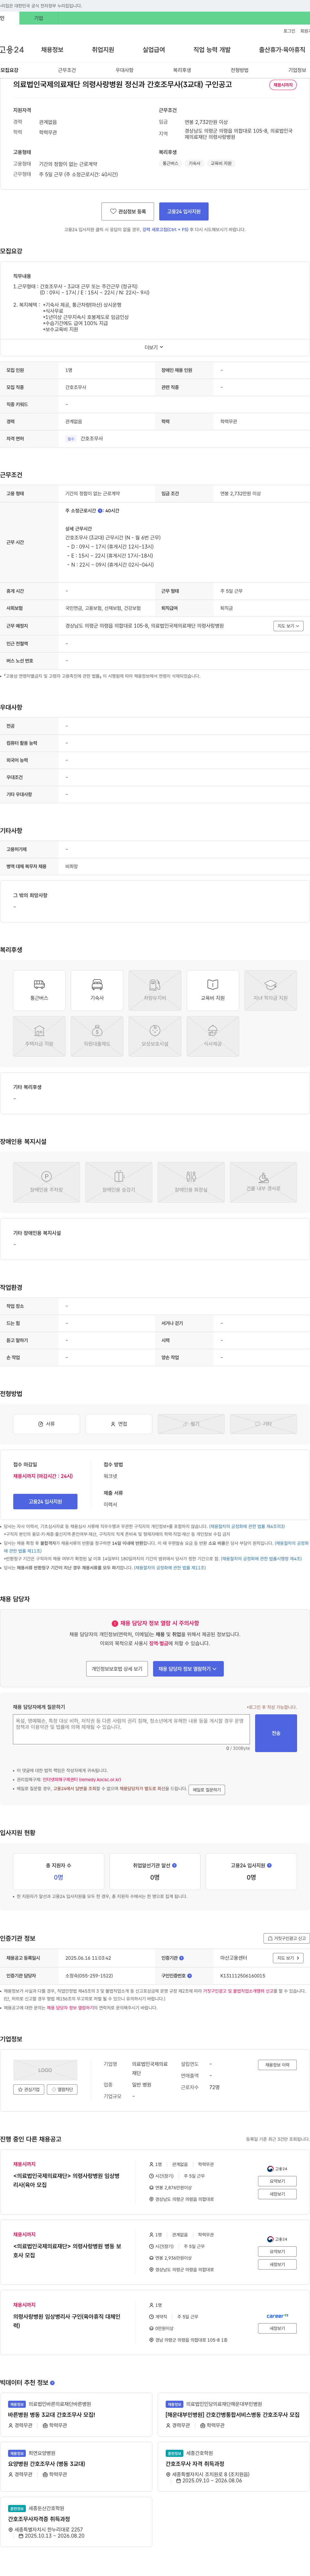
Task: Select the 기숙사 welfare icon
Action: (x=97, y=990)
